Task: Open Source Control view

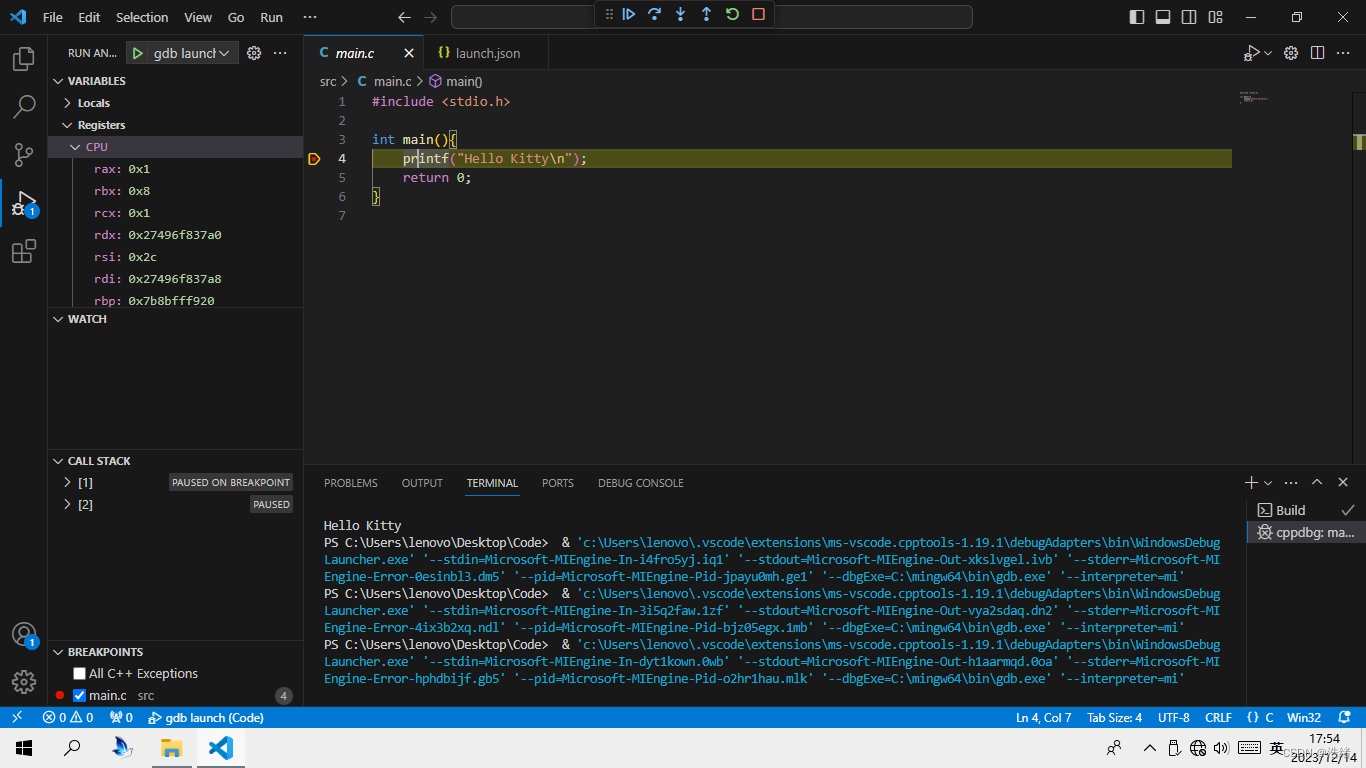Action: (x=24, y=154)
